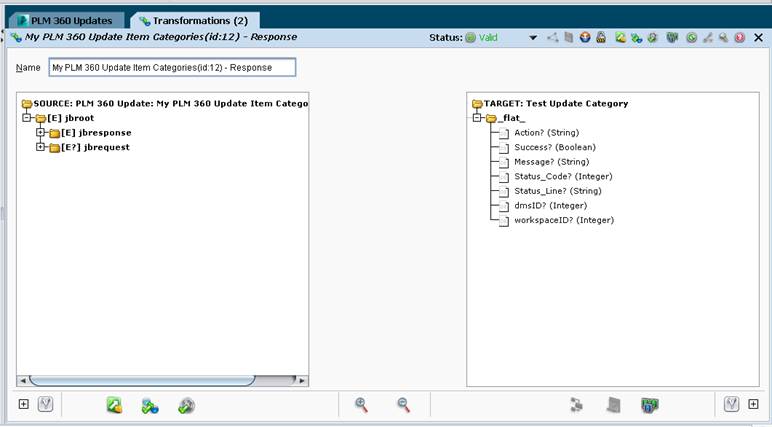Click the gray tree structure icon in bottom toolbar
Image resolution: width=772 pixels, height=427 pixels.
click(577, 405)
